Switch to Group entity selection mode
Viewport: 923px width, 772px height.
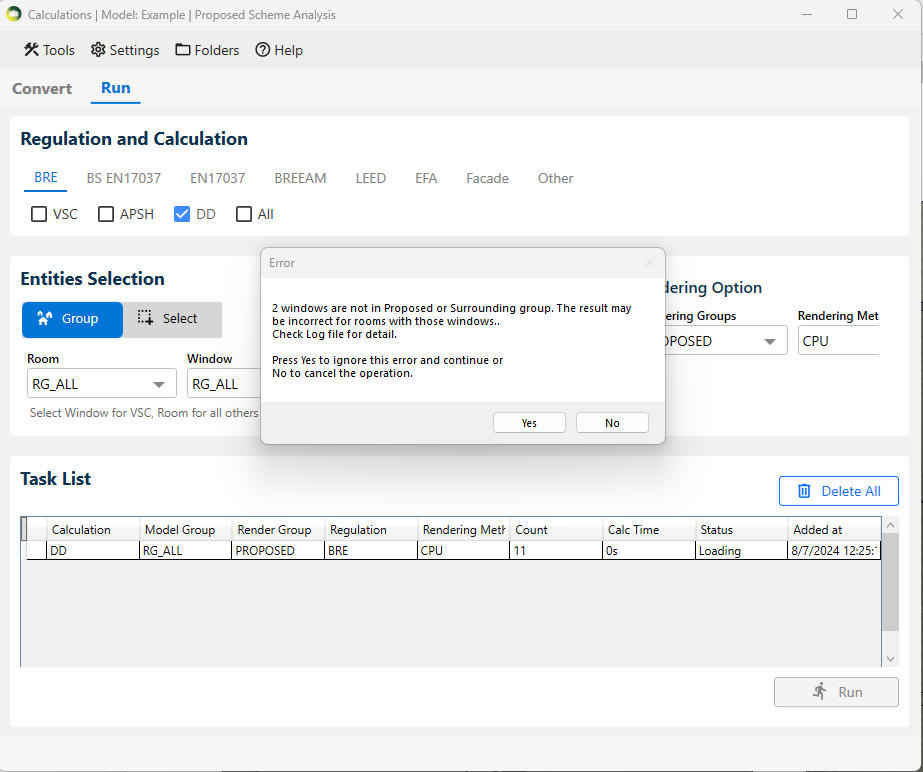pos(72,319)
